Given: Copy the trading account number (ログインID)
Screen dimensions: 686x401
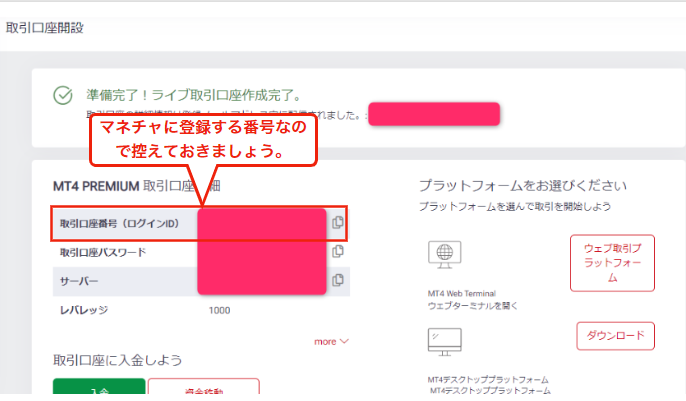Looking at the screenshot, I should [338, 223].
